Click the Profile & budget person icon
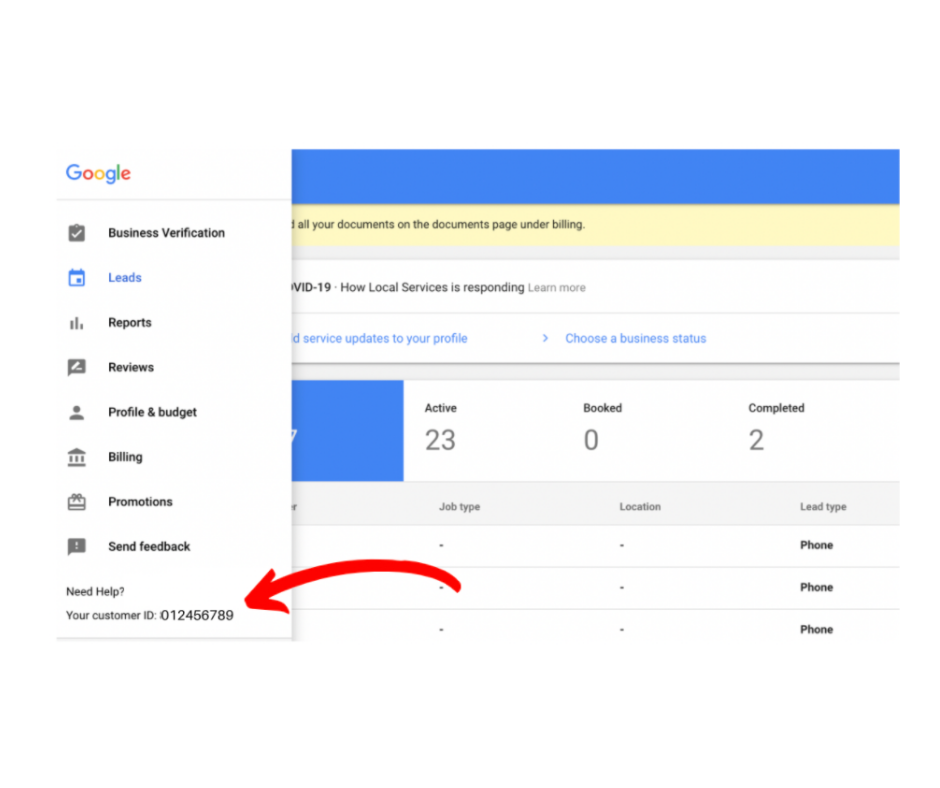The image size is (940, 788). point(77,412)
